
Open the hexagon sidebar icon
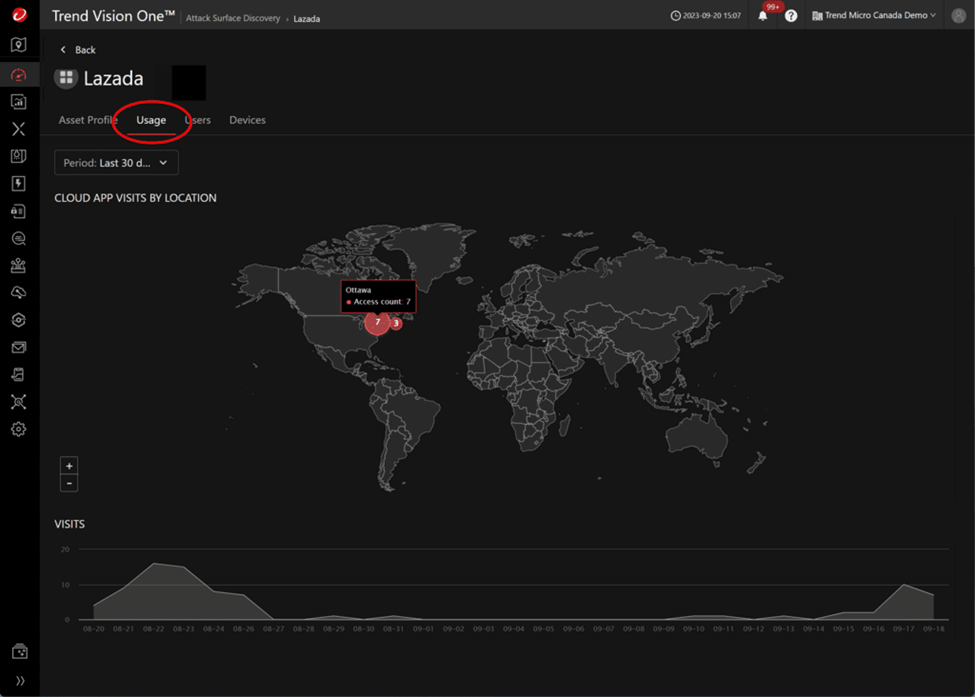click(x=19, y=320)
